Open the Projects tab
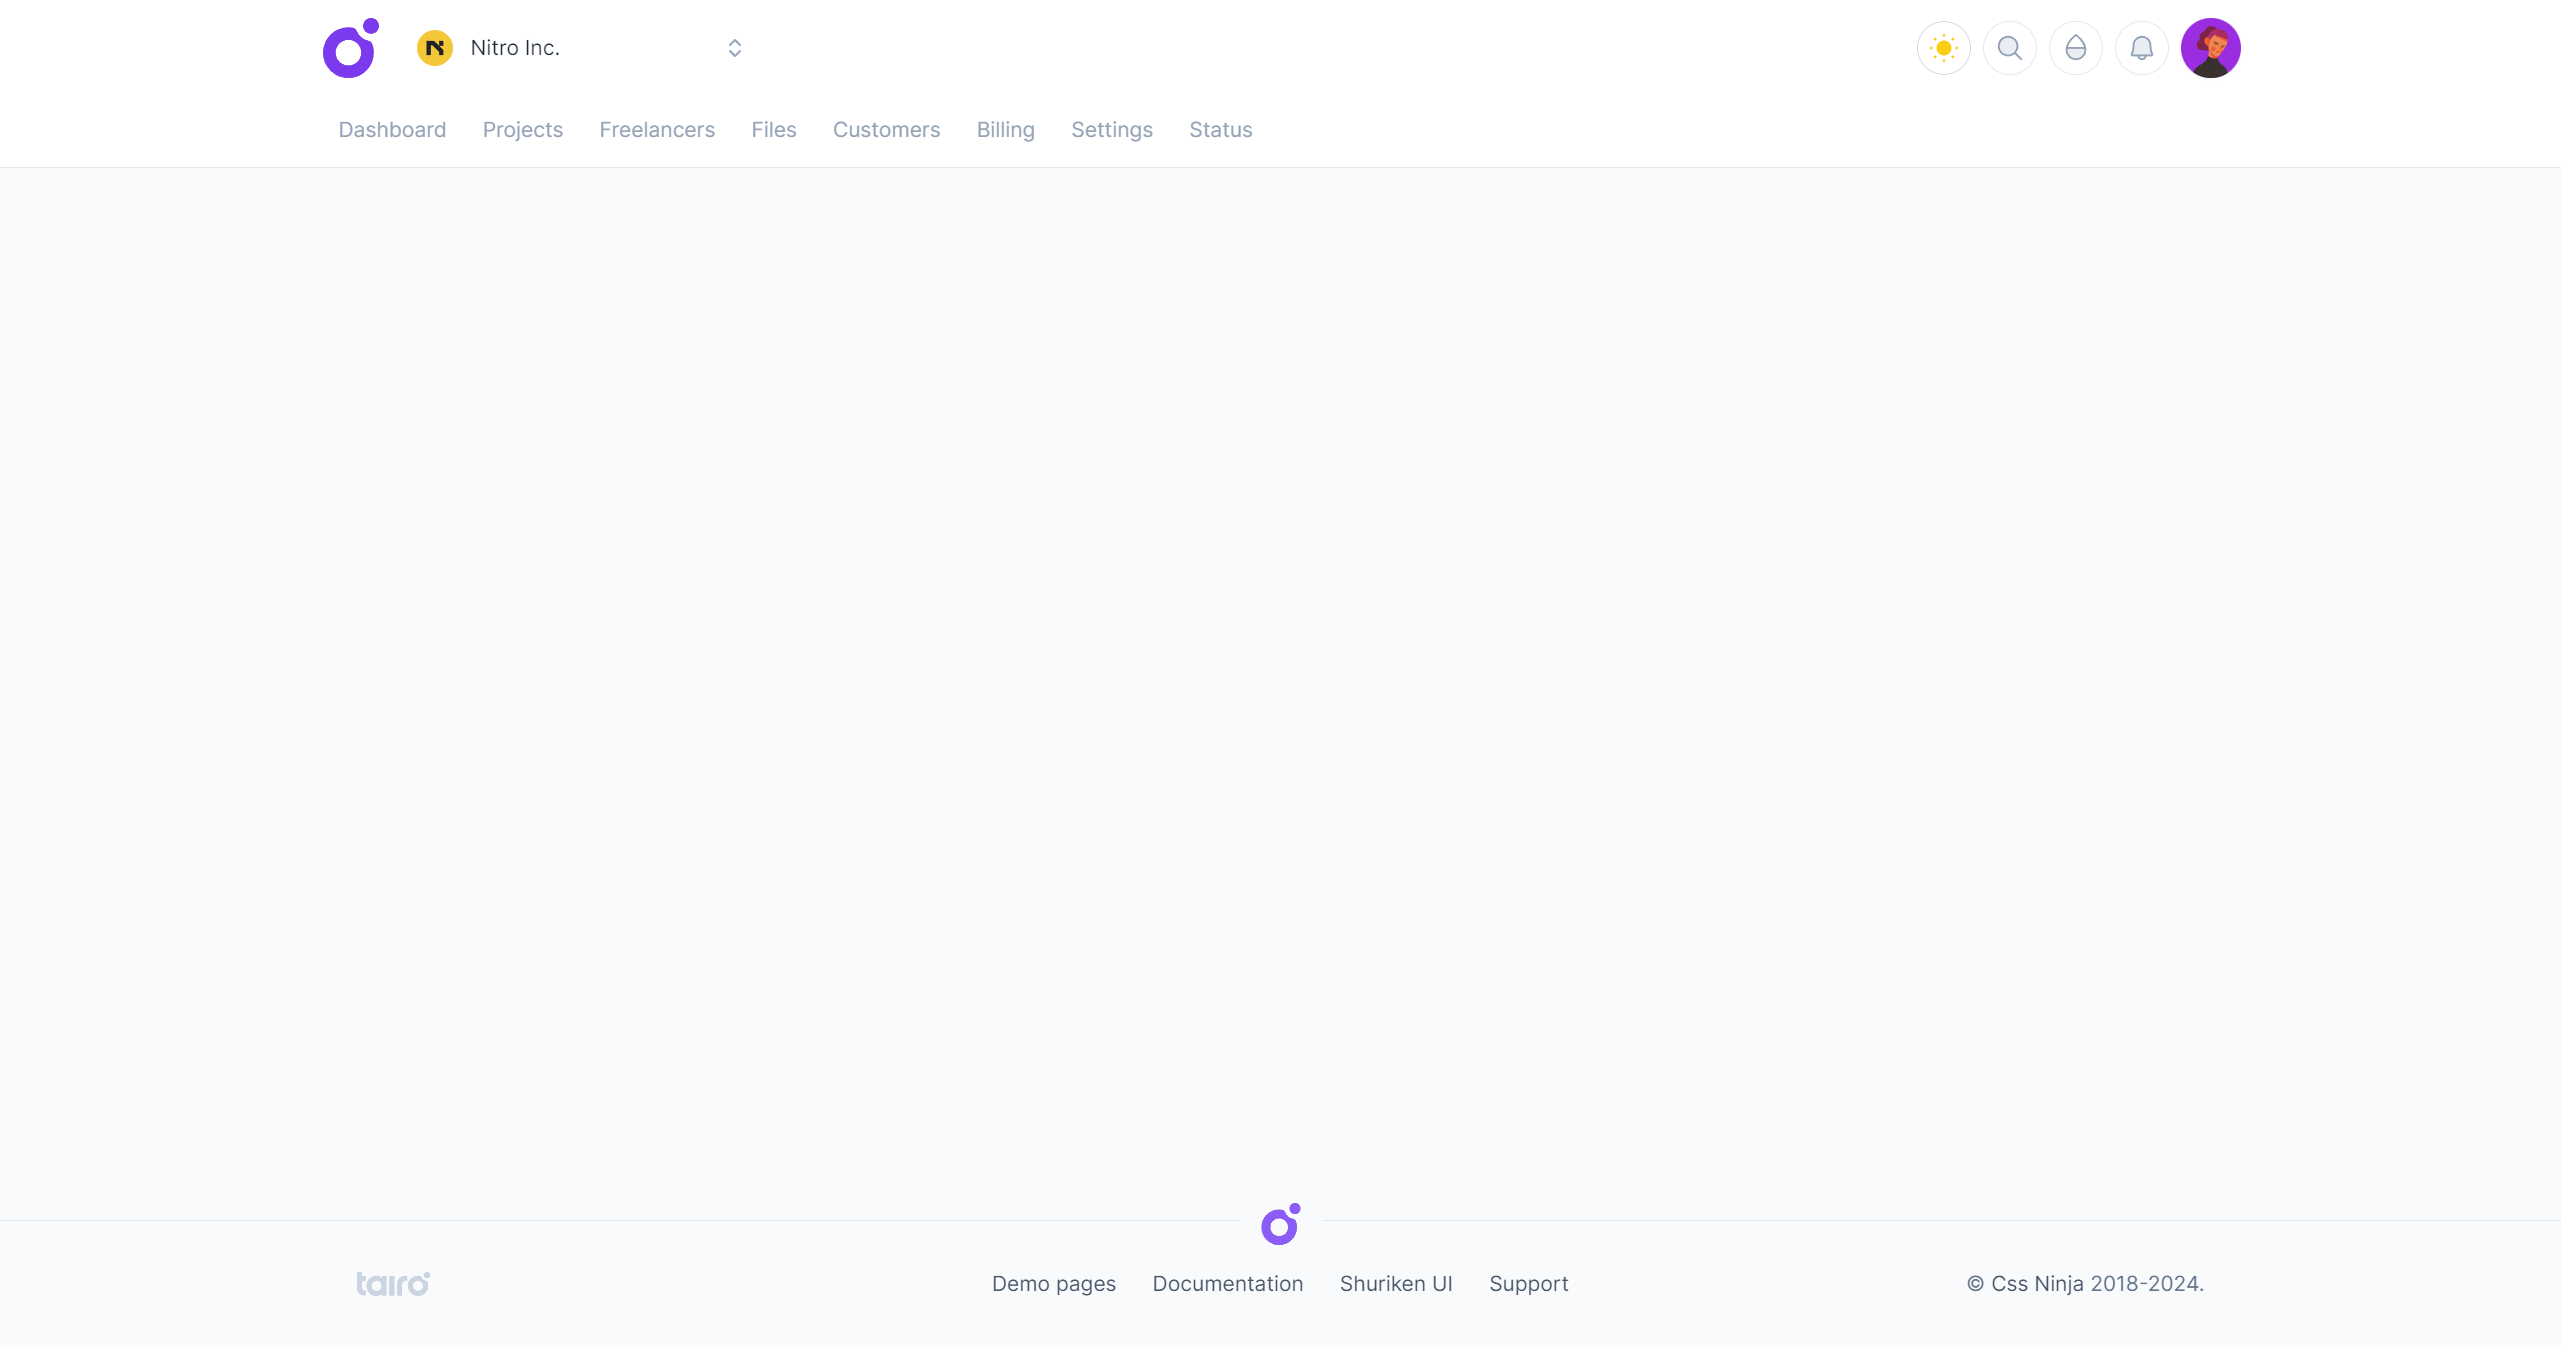This screenshot has width=2561, height=1347. point(522,130)
